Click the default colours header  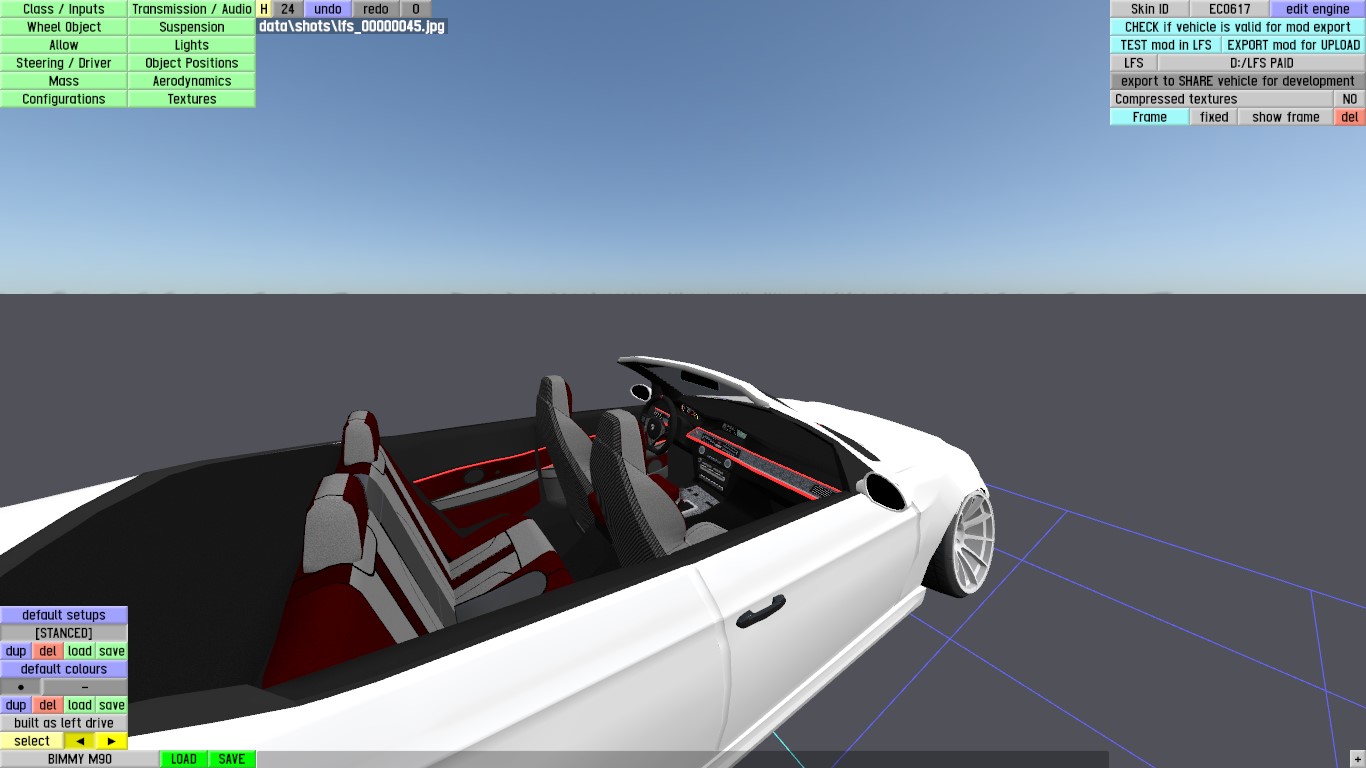(x=64, y=669)
